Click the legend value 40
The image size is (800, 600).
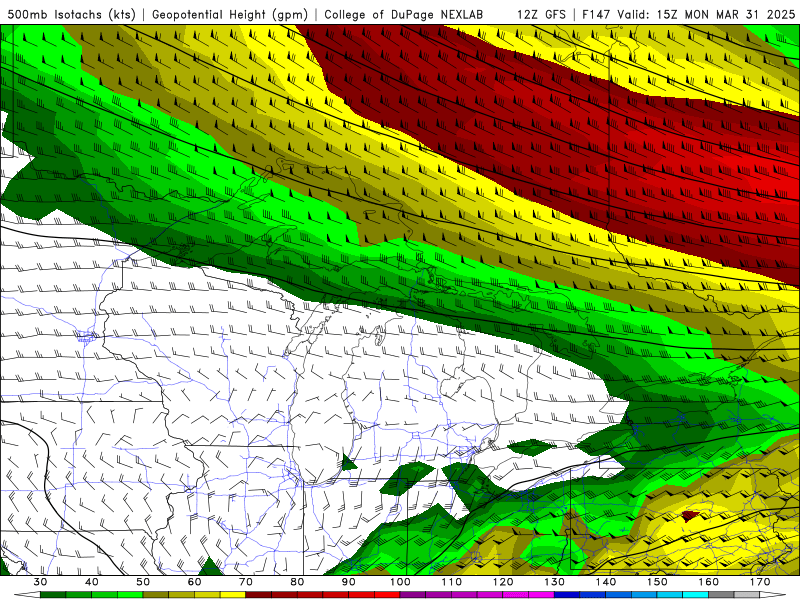point(91,582)
